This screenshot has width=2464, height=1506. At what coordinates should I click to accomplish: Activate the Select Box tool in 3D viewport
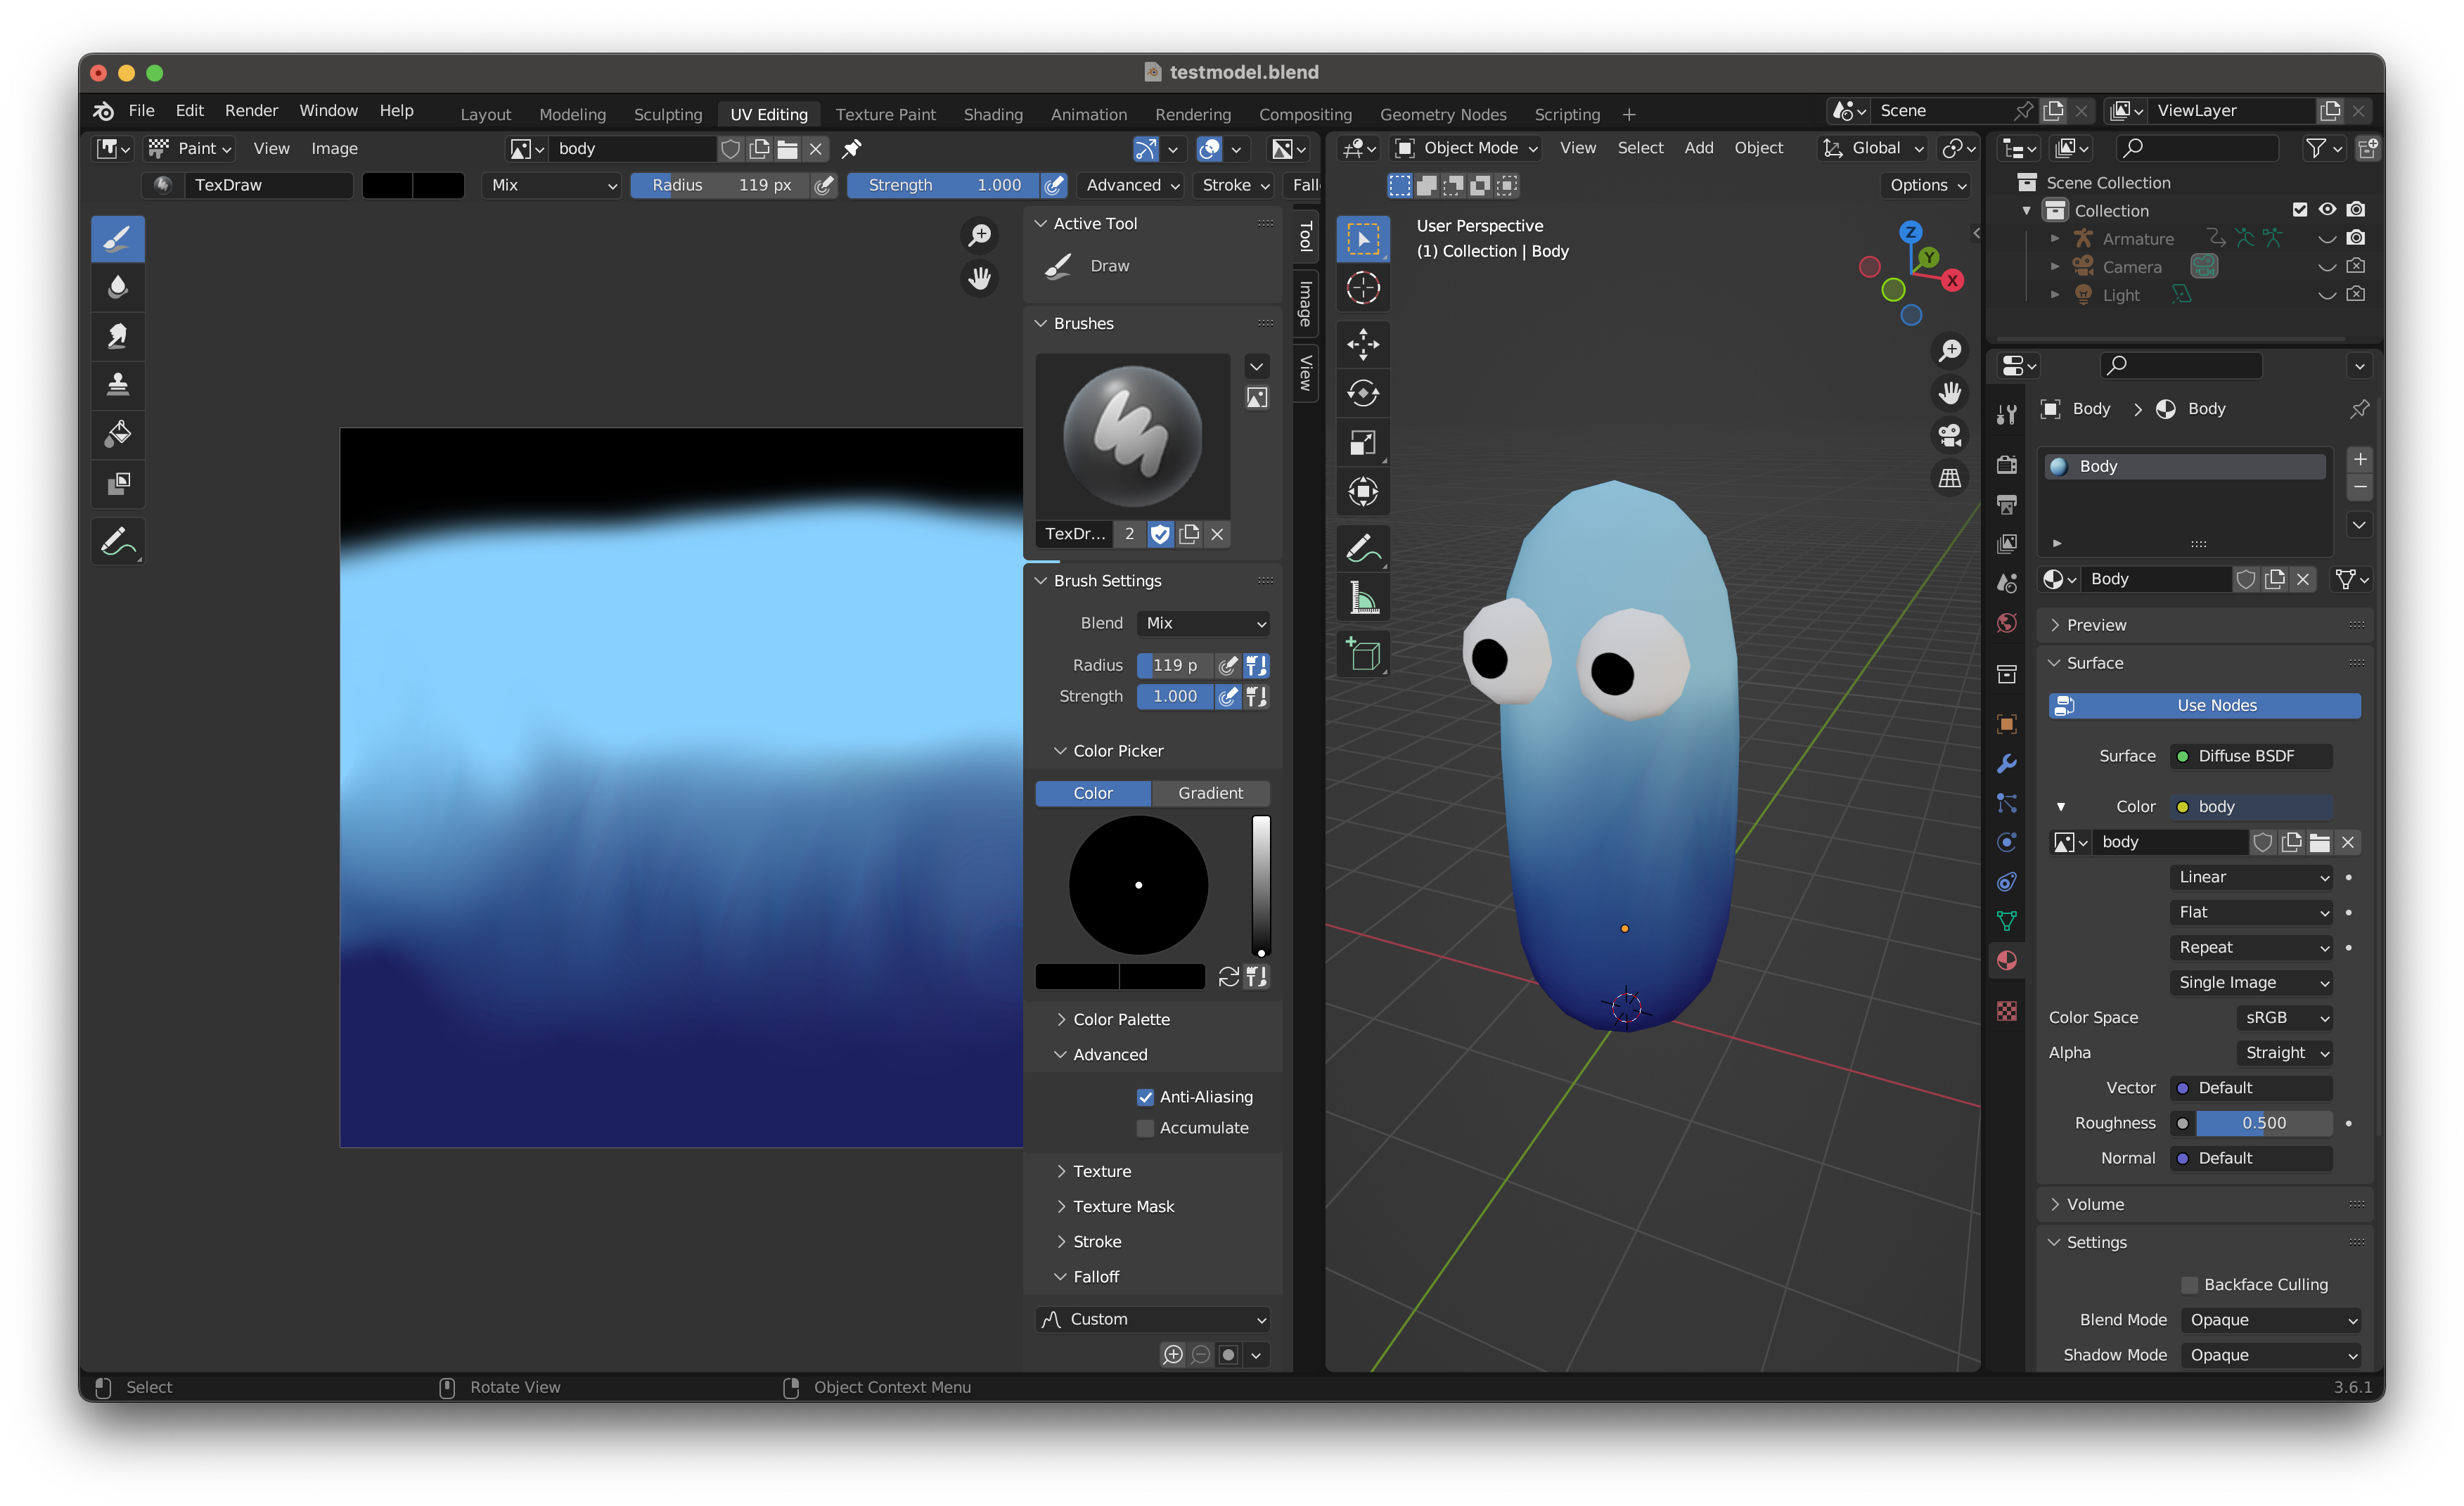click(x=1363, y=239)
